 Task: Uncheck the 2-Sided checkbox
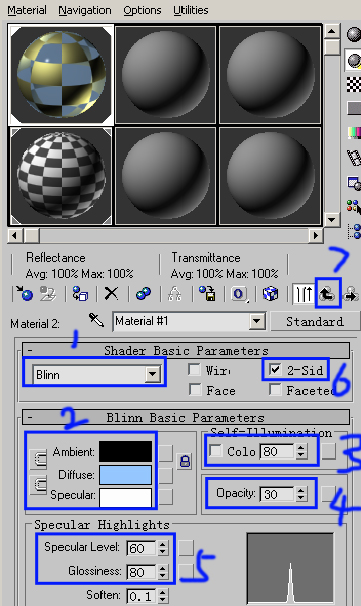275,369
